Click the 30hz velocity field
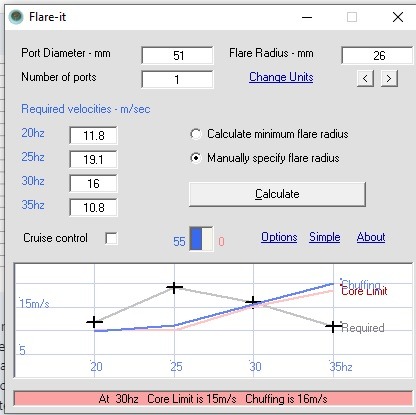The height and width of the screenshot is (415, 416). (x=93, y=183)
